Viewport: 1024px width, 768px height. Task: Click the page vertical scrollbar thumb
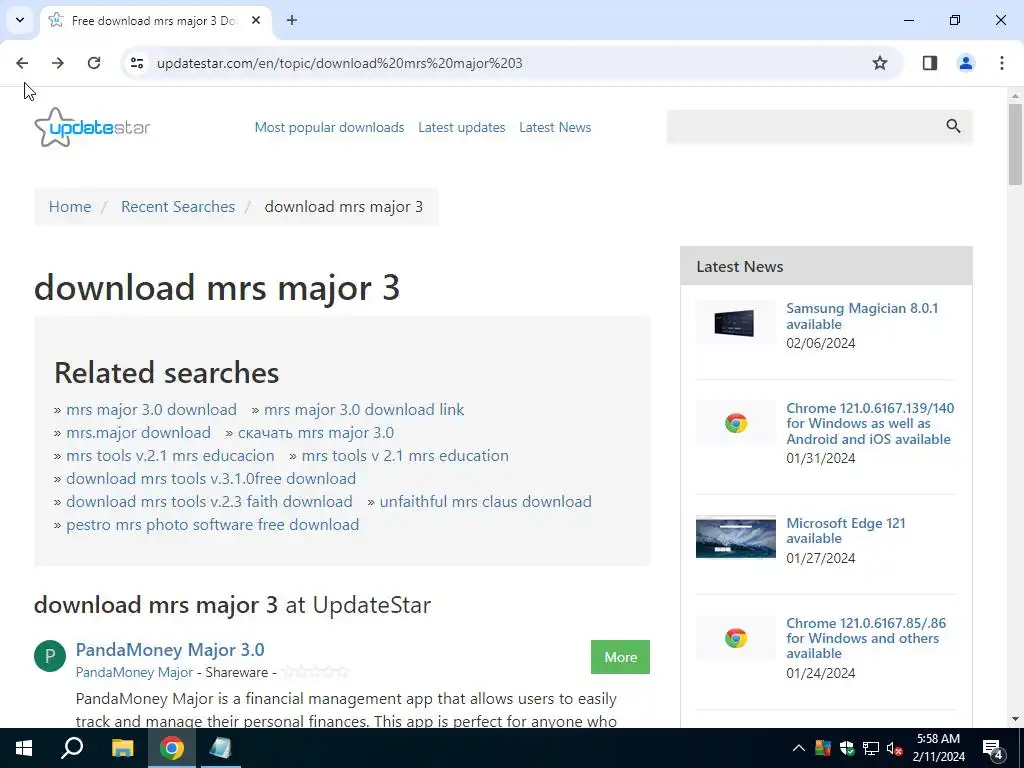pyautogui.click(x=1015, y=144)
